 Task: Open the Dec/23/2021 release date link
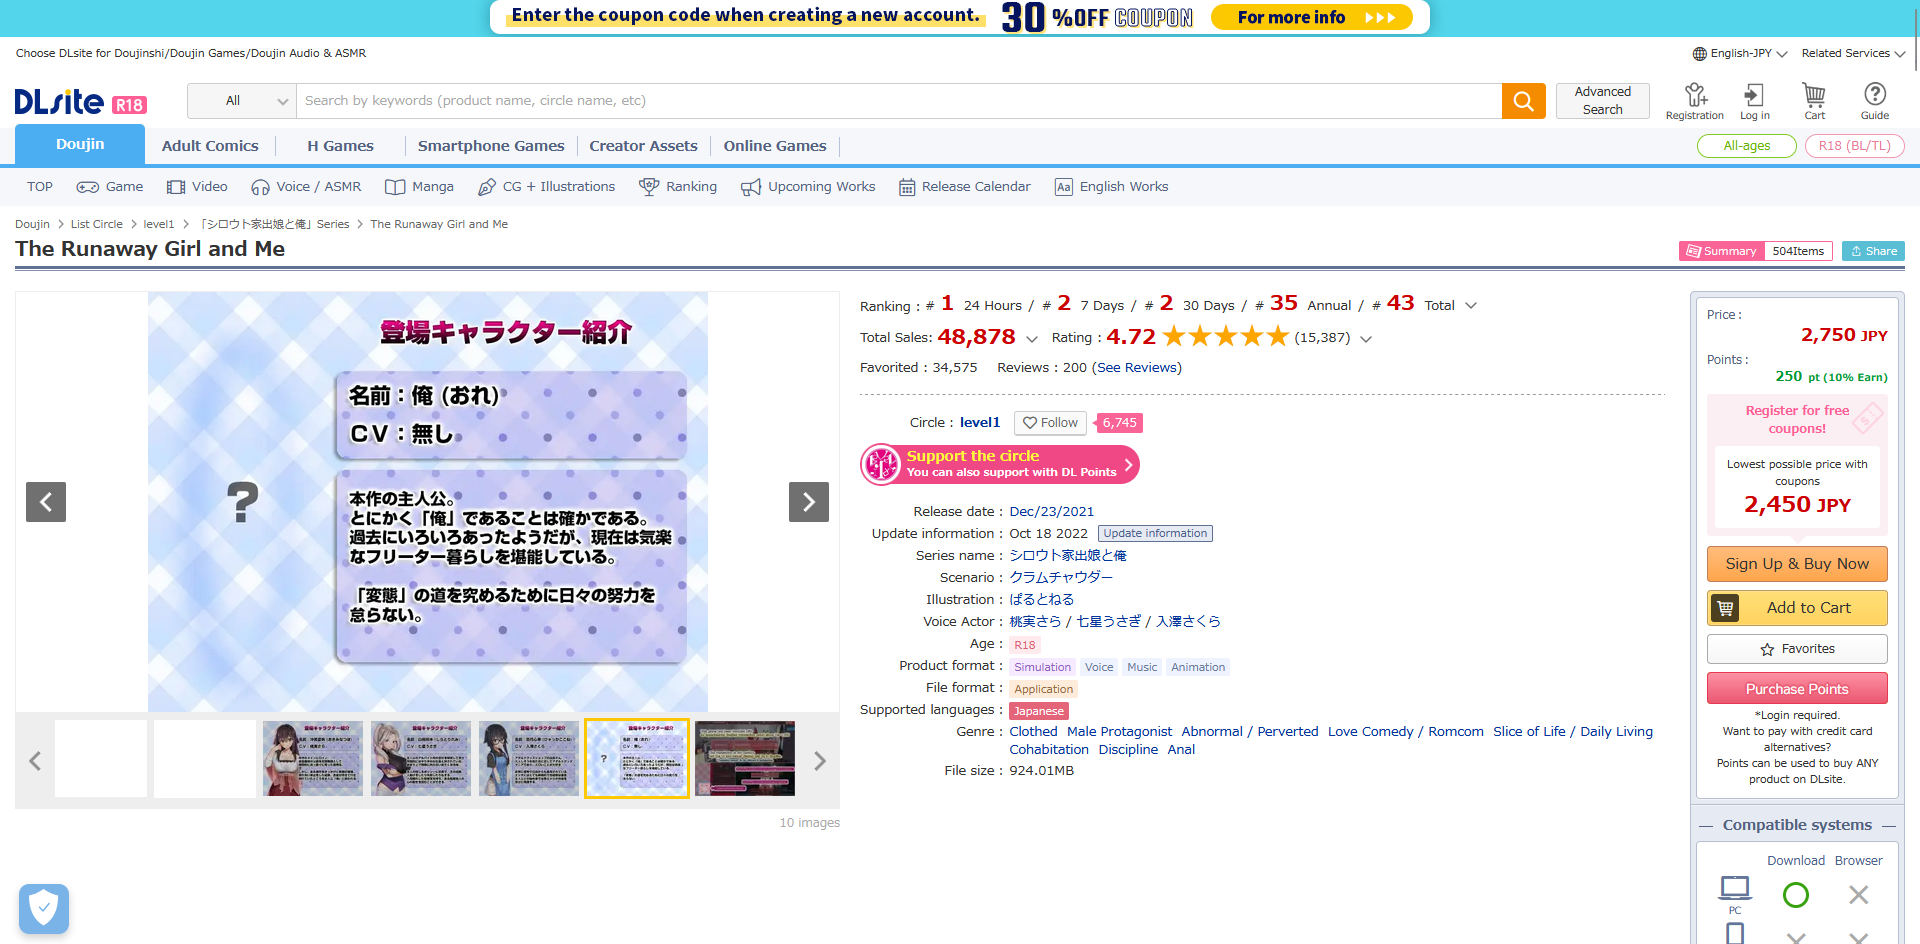click(x=1052, y=512)
